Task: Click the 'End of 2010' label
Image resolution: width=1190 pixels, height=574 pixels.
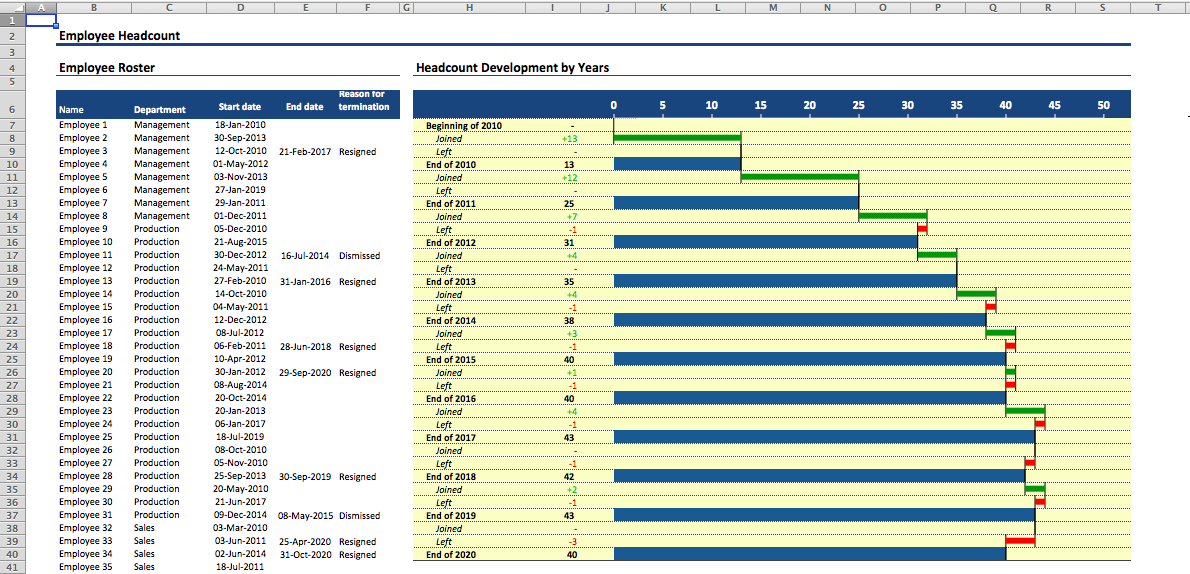Action: [x=451, y=164]
